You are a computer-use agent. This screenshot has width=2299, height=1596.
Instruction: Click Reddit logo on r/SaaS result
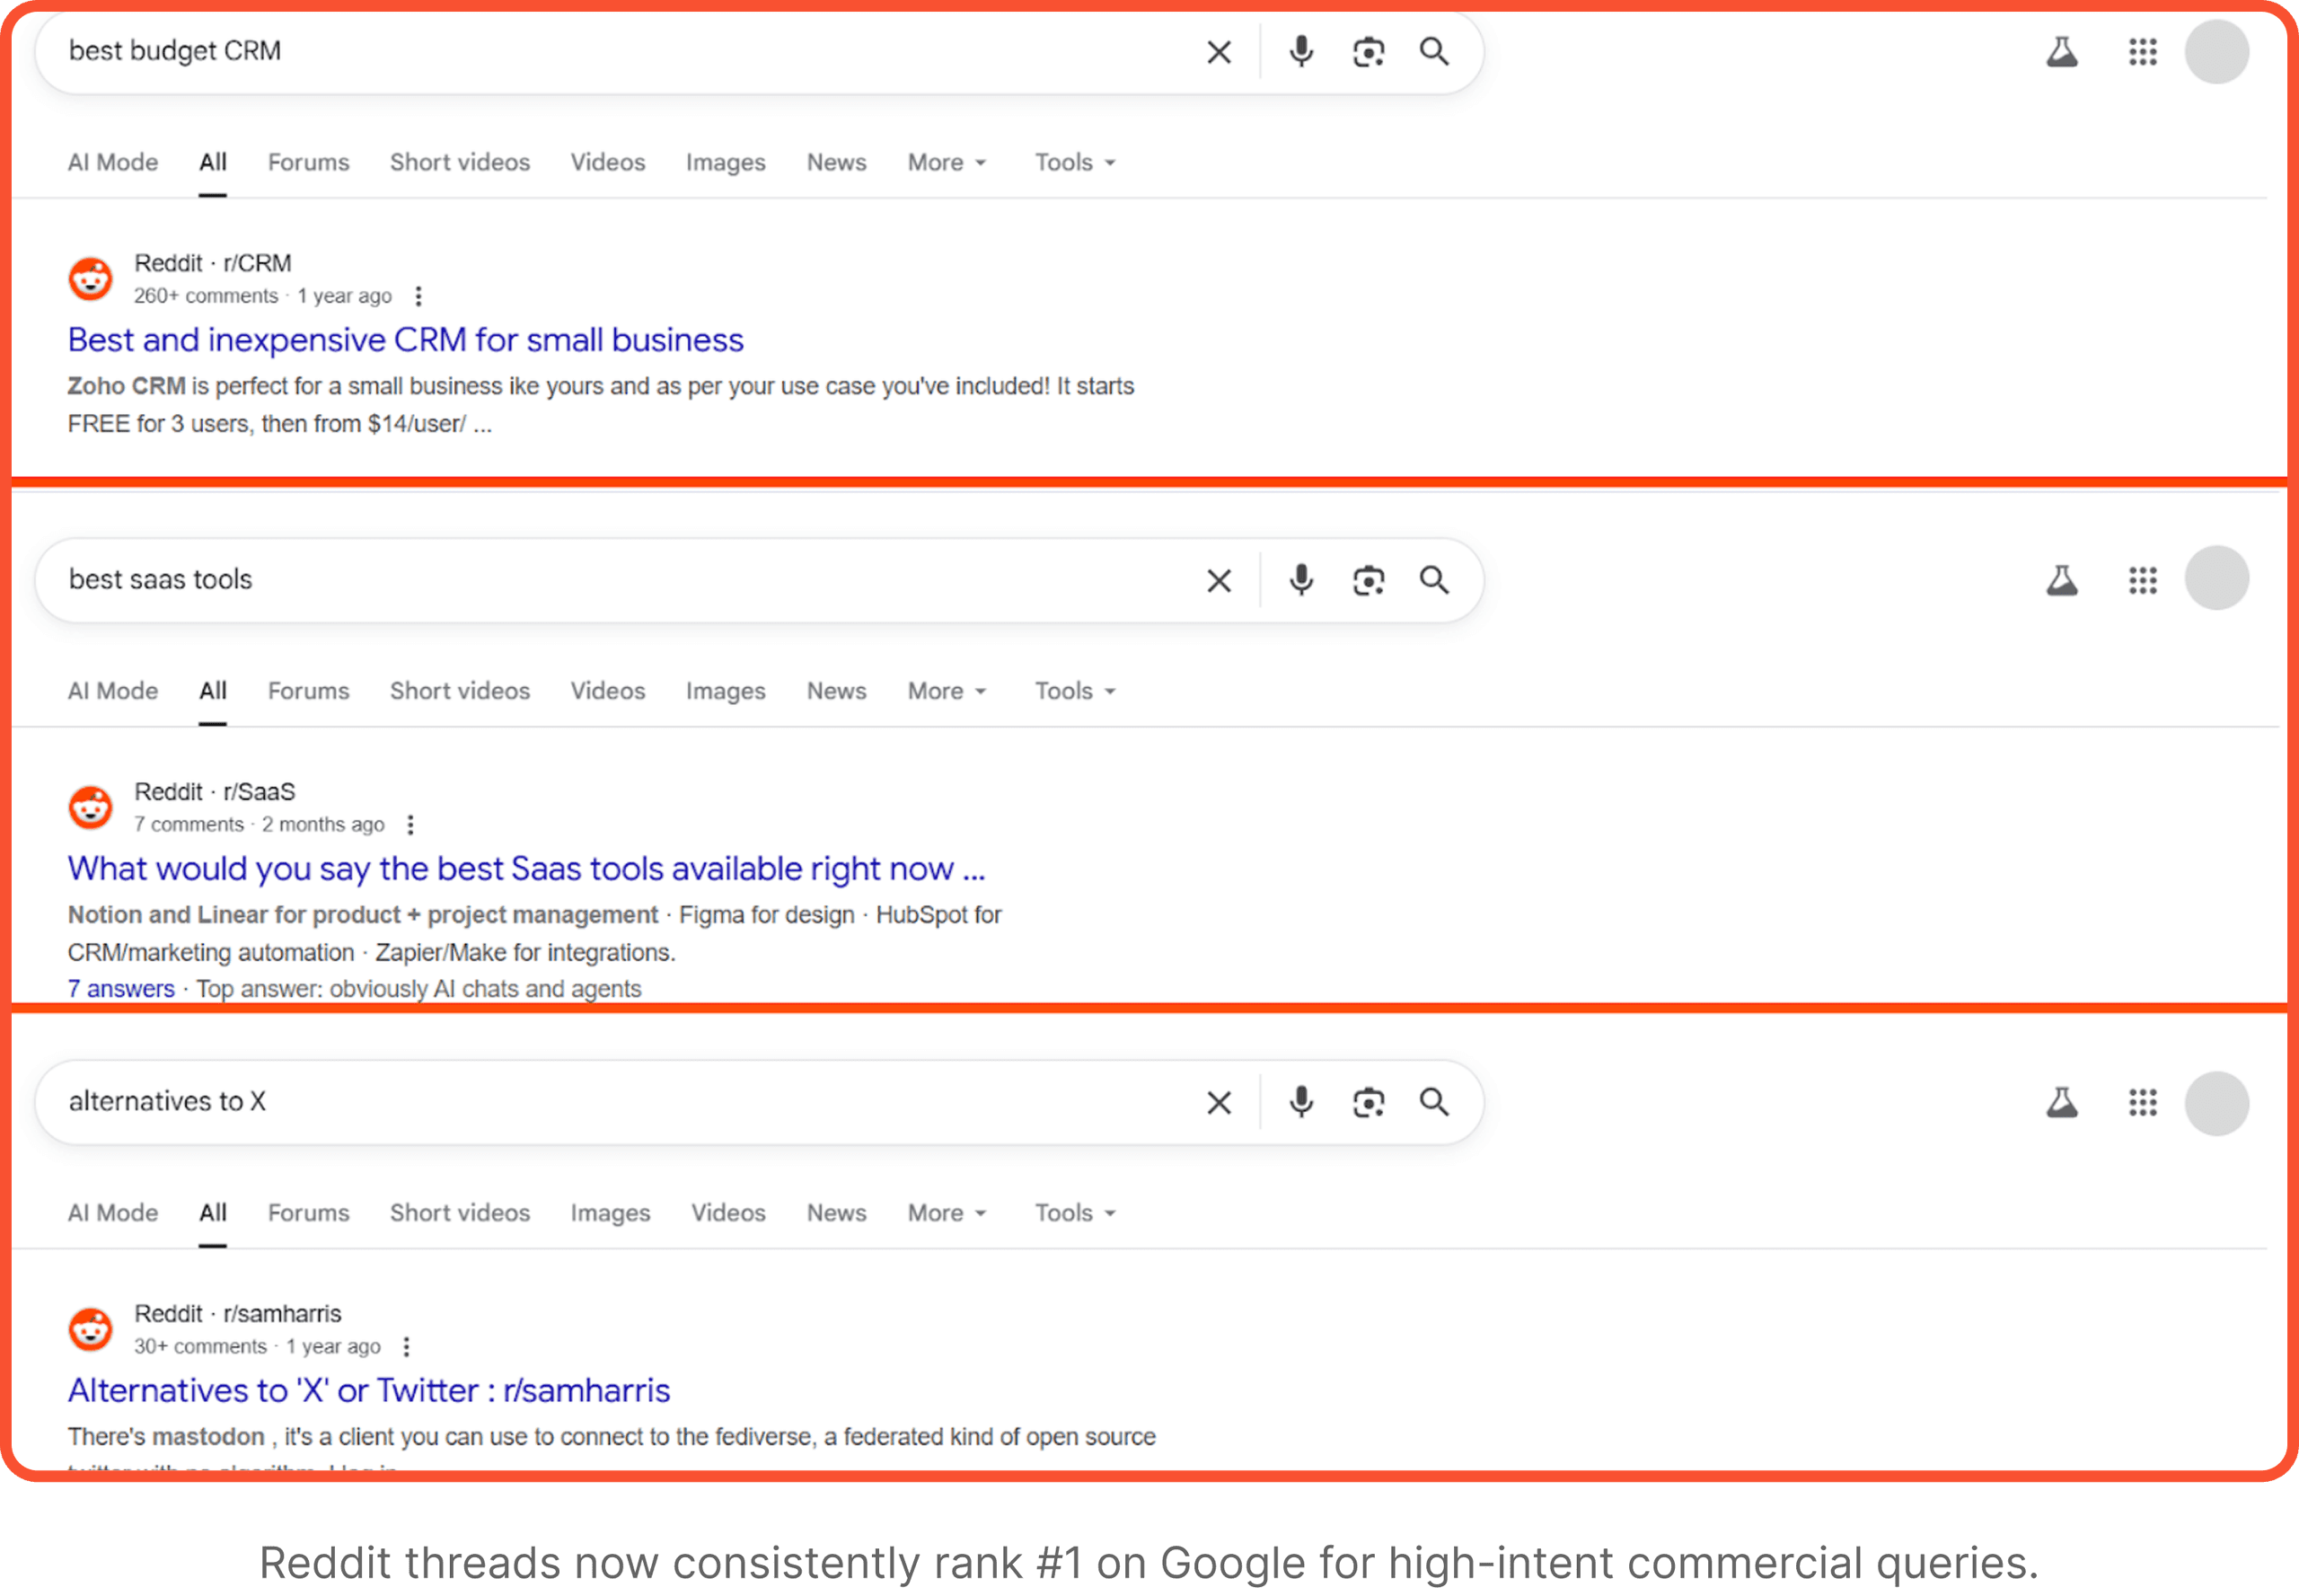(x=90, y=808)
